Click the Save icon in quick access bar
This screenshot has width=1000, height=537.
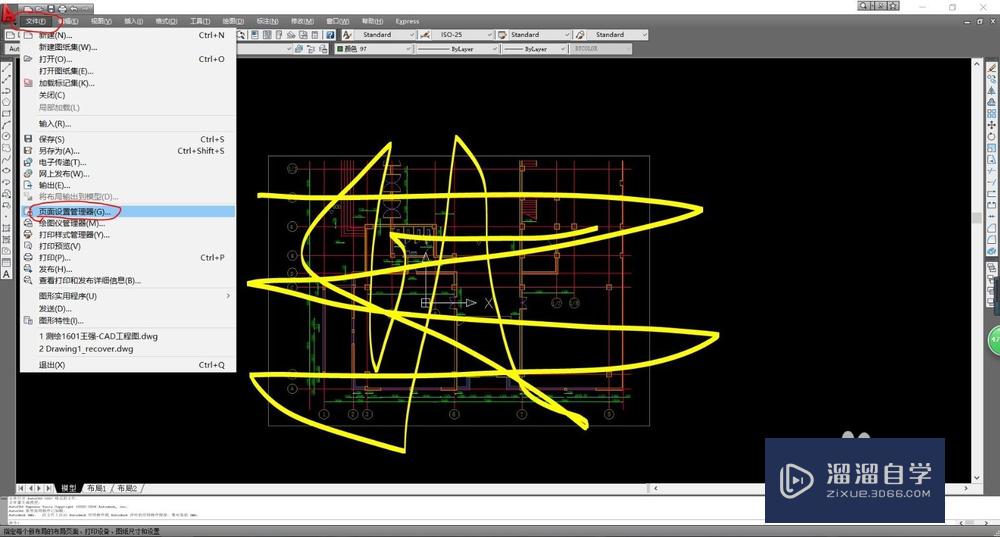51,9
